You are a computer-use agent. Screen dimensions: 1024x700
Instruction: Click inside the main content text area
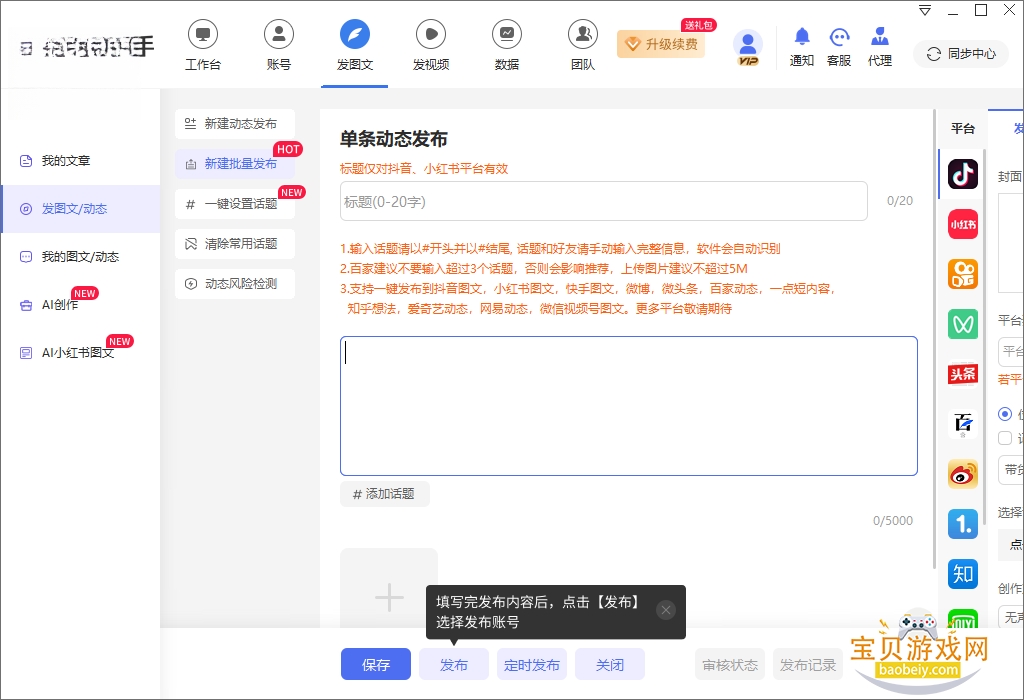pos(628,406)
